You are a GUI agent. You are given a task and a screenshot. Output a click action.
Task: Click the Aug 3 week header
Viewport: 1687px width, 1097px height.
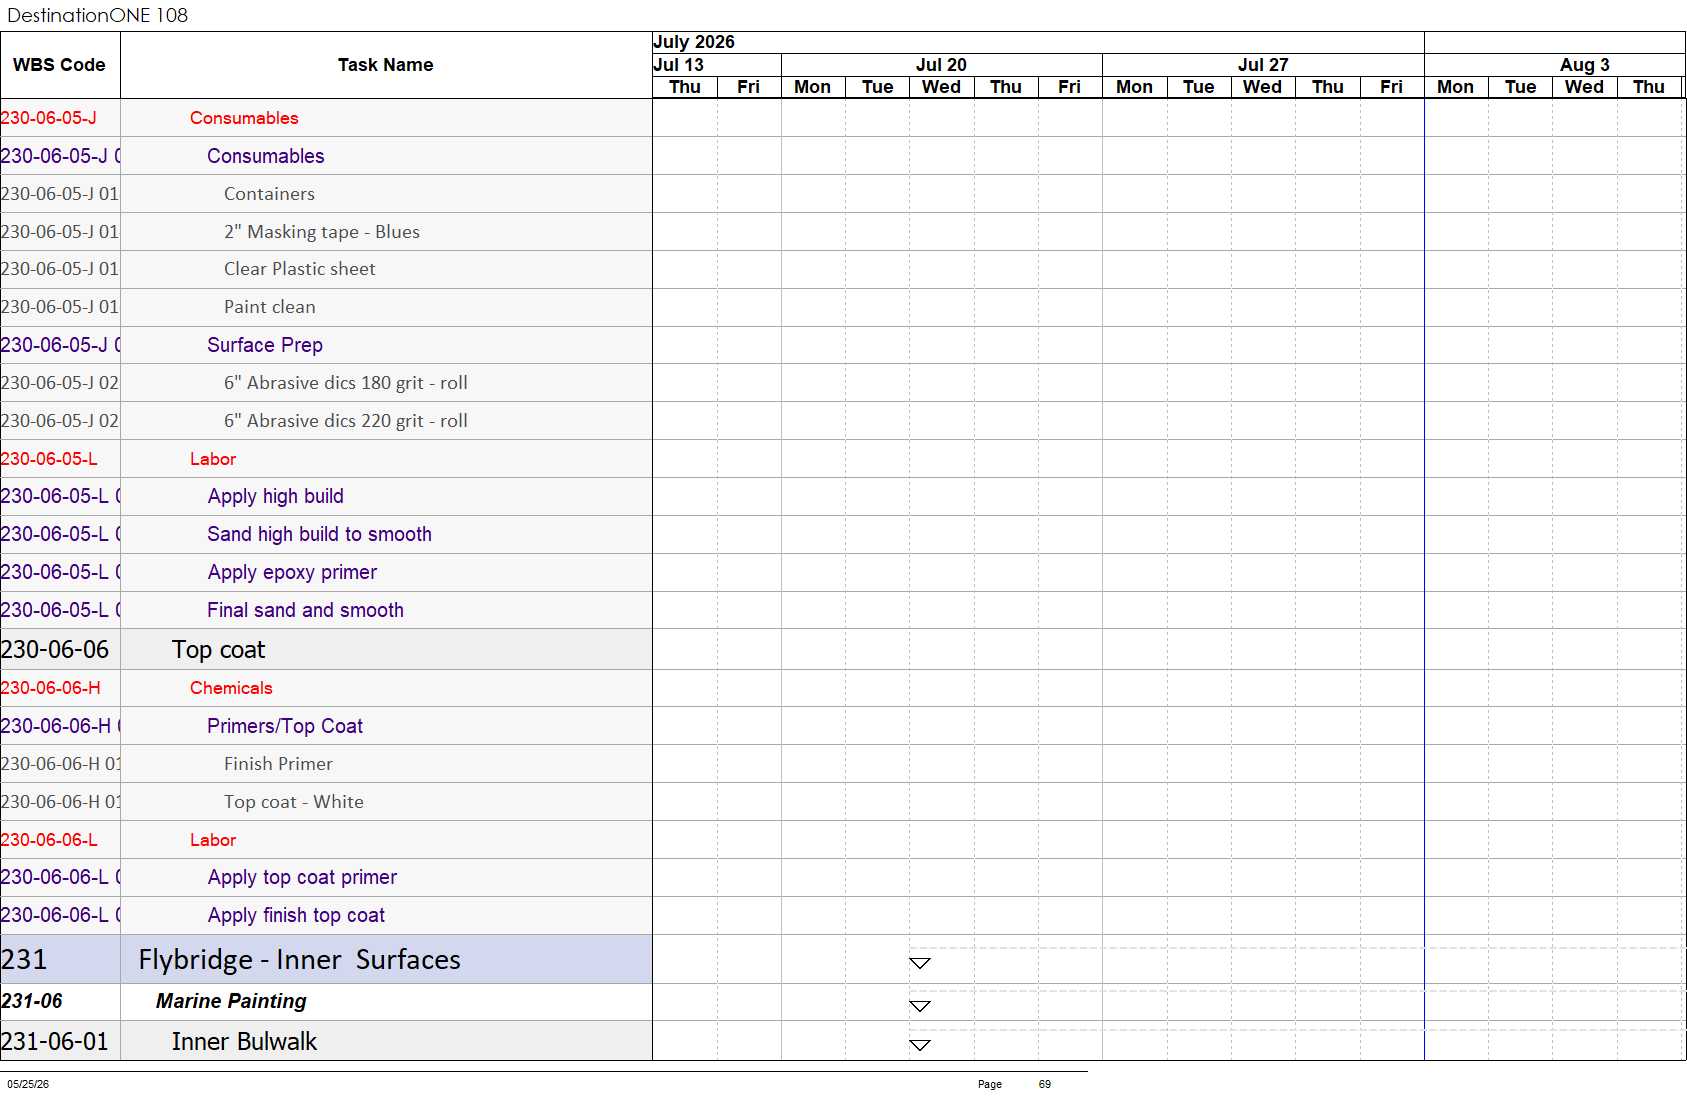1585,65
